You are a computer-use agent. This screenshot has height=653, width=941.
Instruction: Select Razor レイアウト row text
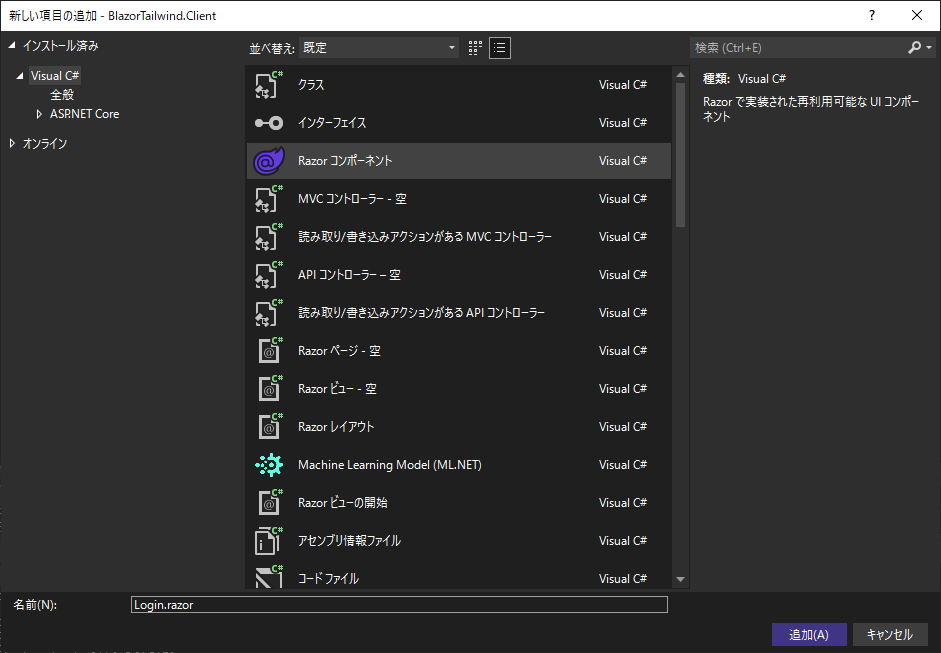point(336,427)
